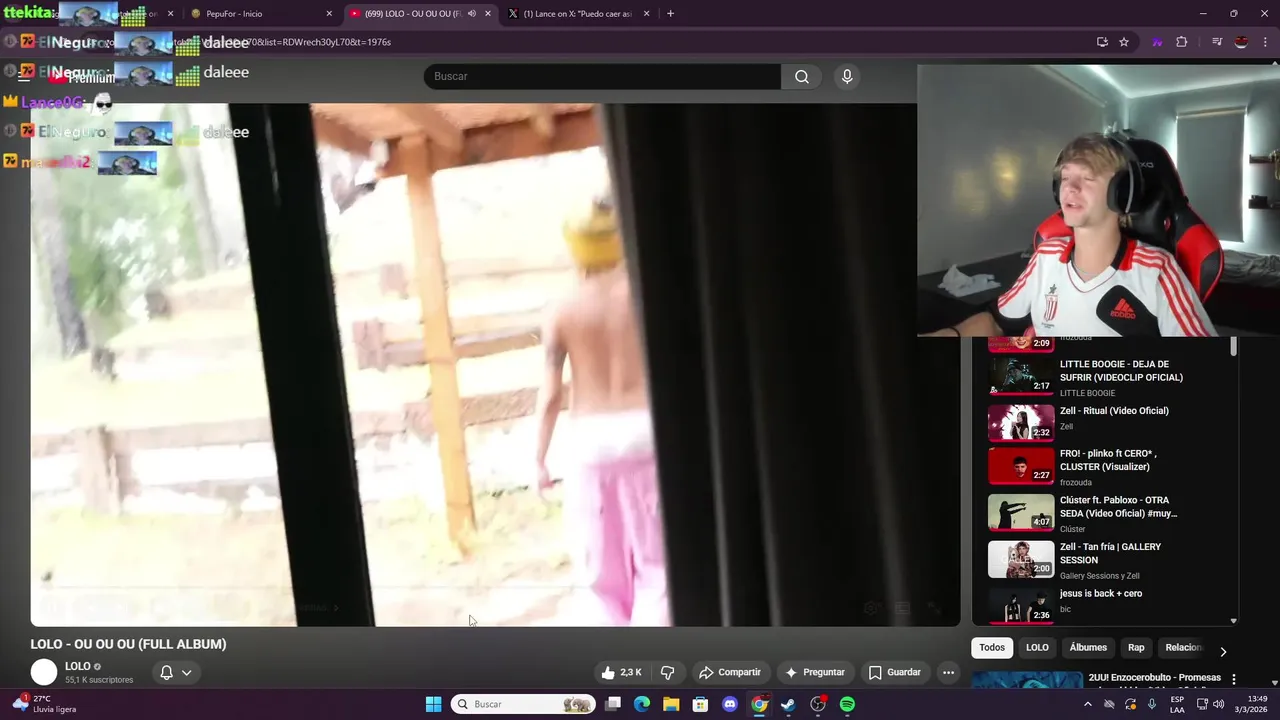Image resolution: width=1280 pixels, height=720 pixels.
Task: Open a new browser tab
Action: 670,14
